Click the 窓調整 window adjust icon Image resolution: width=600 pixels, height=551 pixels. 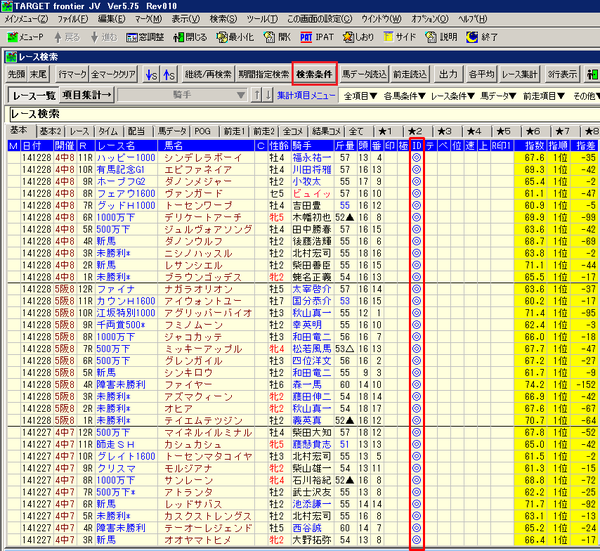click(145, 37)
